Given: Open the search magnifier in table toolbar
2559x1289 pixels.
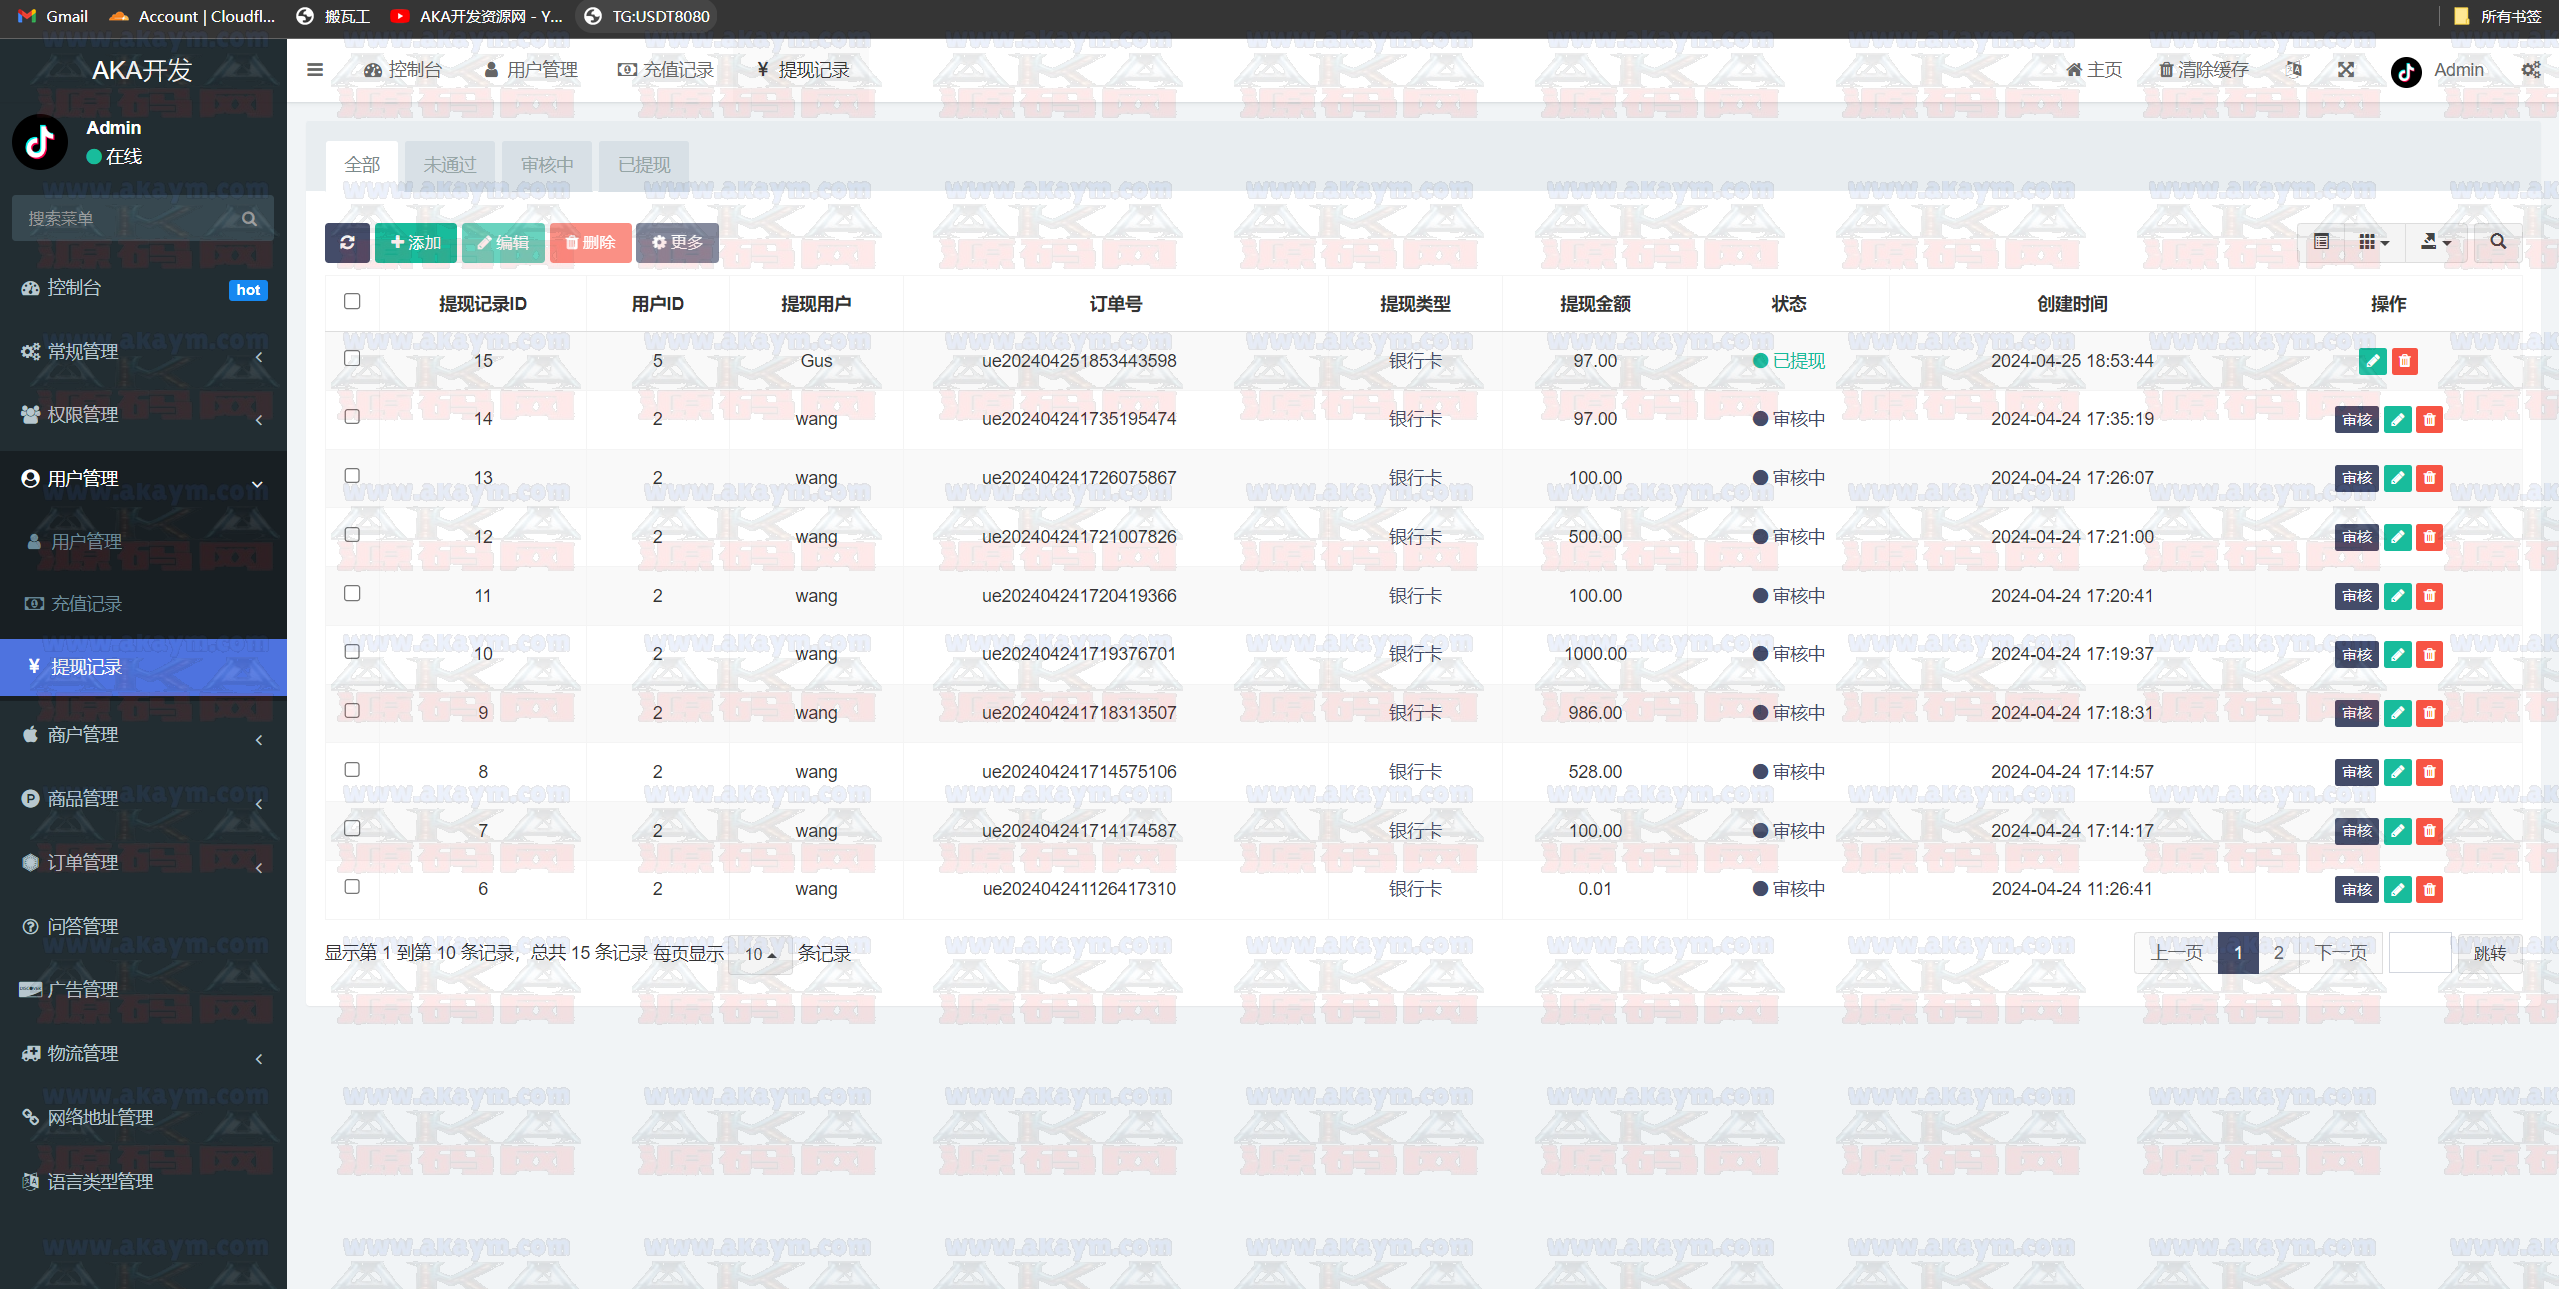Looking at the screenshot, I should [2497, 242].
